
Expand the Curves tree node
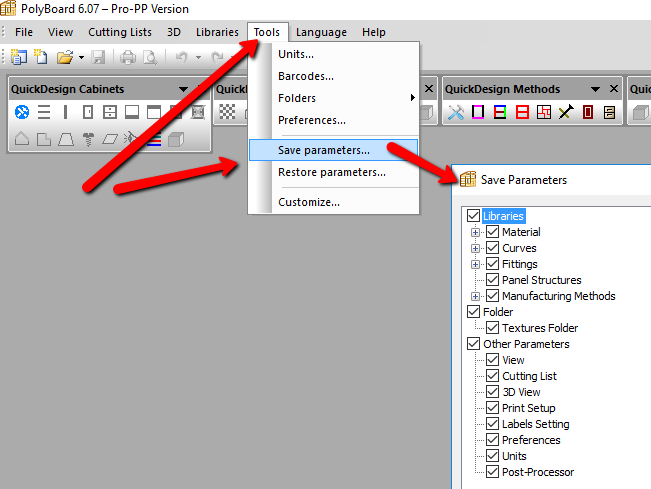click(x=475, y=248)
